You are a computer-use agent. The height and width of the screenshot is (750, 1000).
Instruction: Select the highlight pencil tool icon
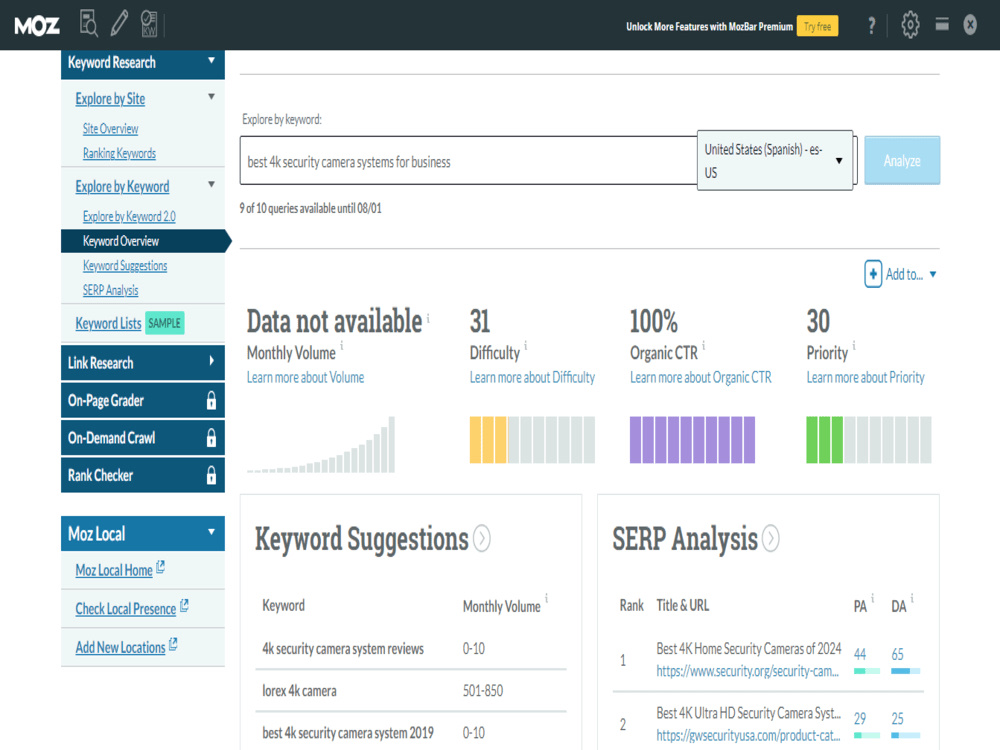(119, 24)
